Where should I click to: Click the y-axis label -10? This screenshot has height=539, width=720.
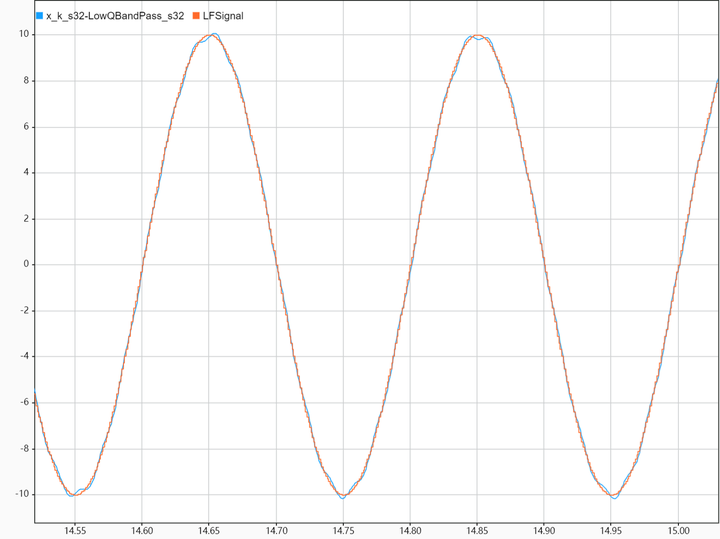pos(22,494)
